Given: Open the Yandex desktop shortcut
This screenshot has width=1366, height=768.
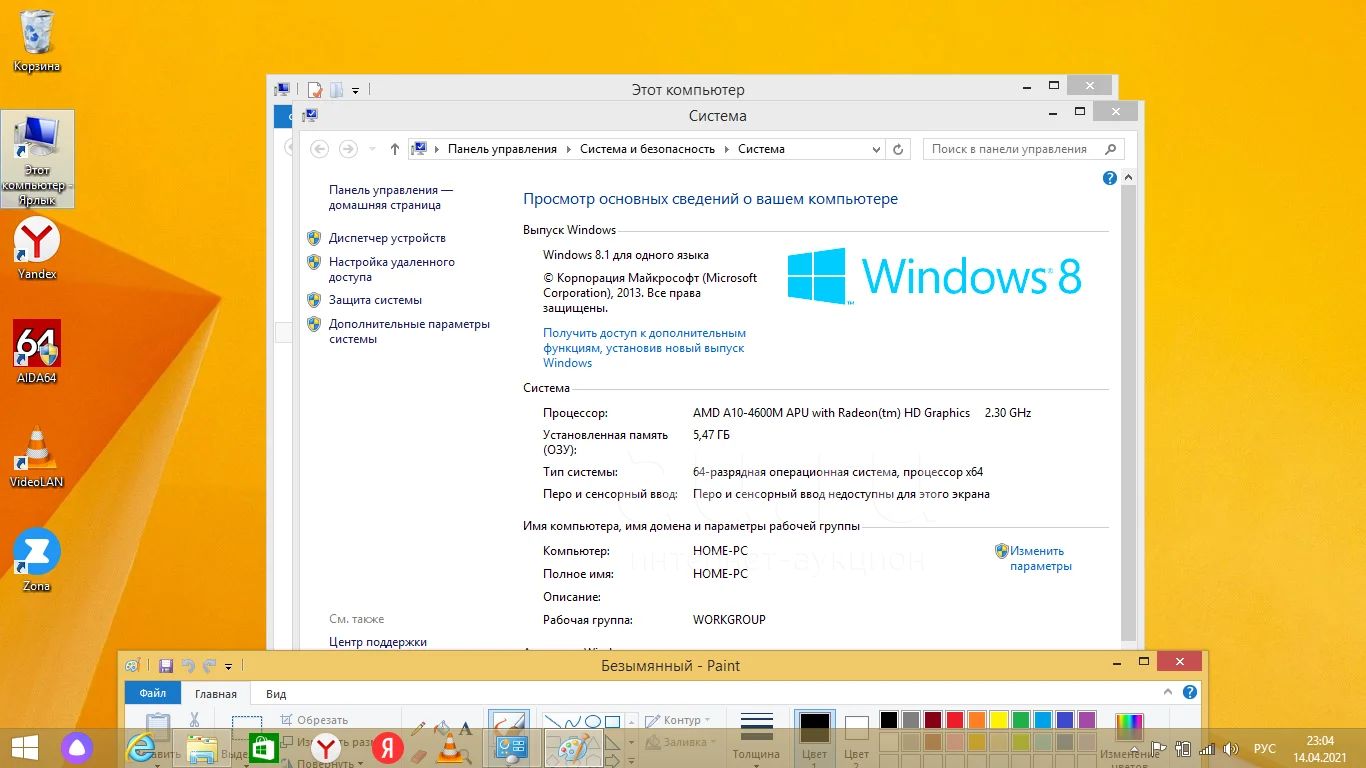Looking at the screenshot, I should click(37, 249).
